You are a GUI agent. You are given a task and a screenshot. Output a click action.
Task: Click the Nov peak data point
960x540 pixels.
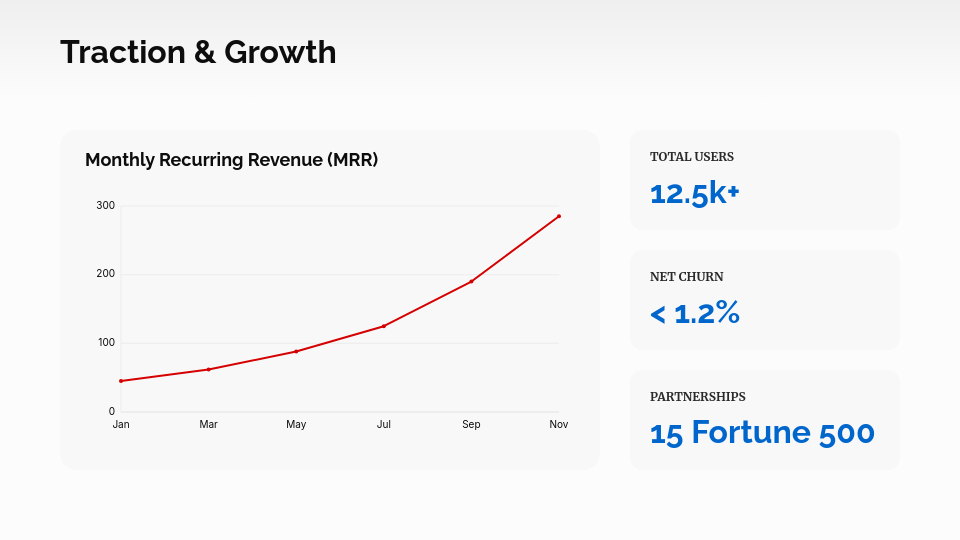[x=559, y=216]
